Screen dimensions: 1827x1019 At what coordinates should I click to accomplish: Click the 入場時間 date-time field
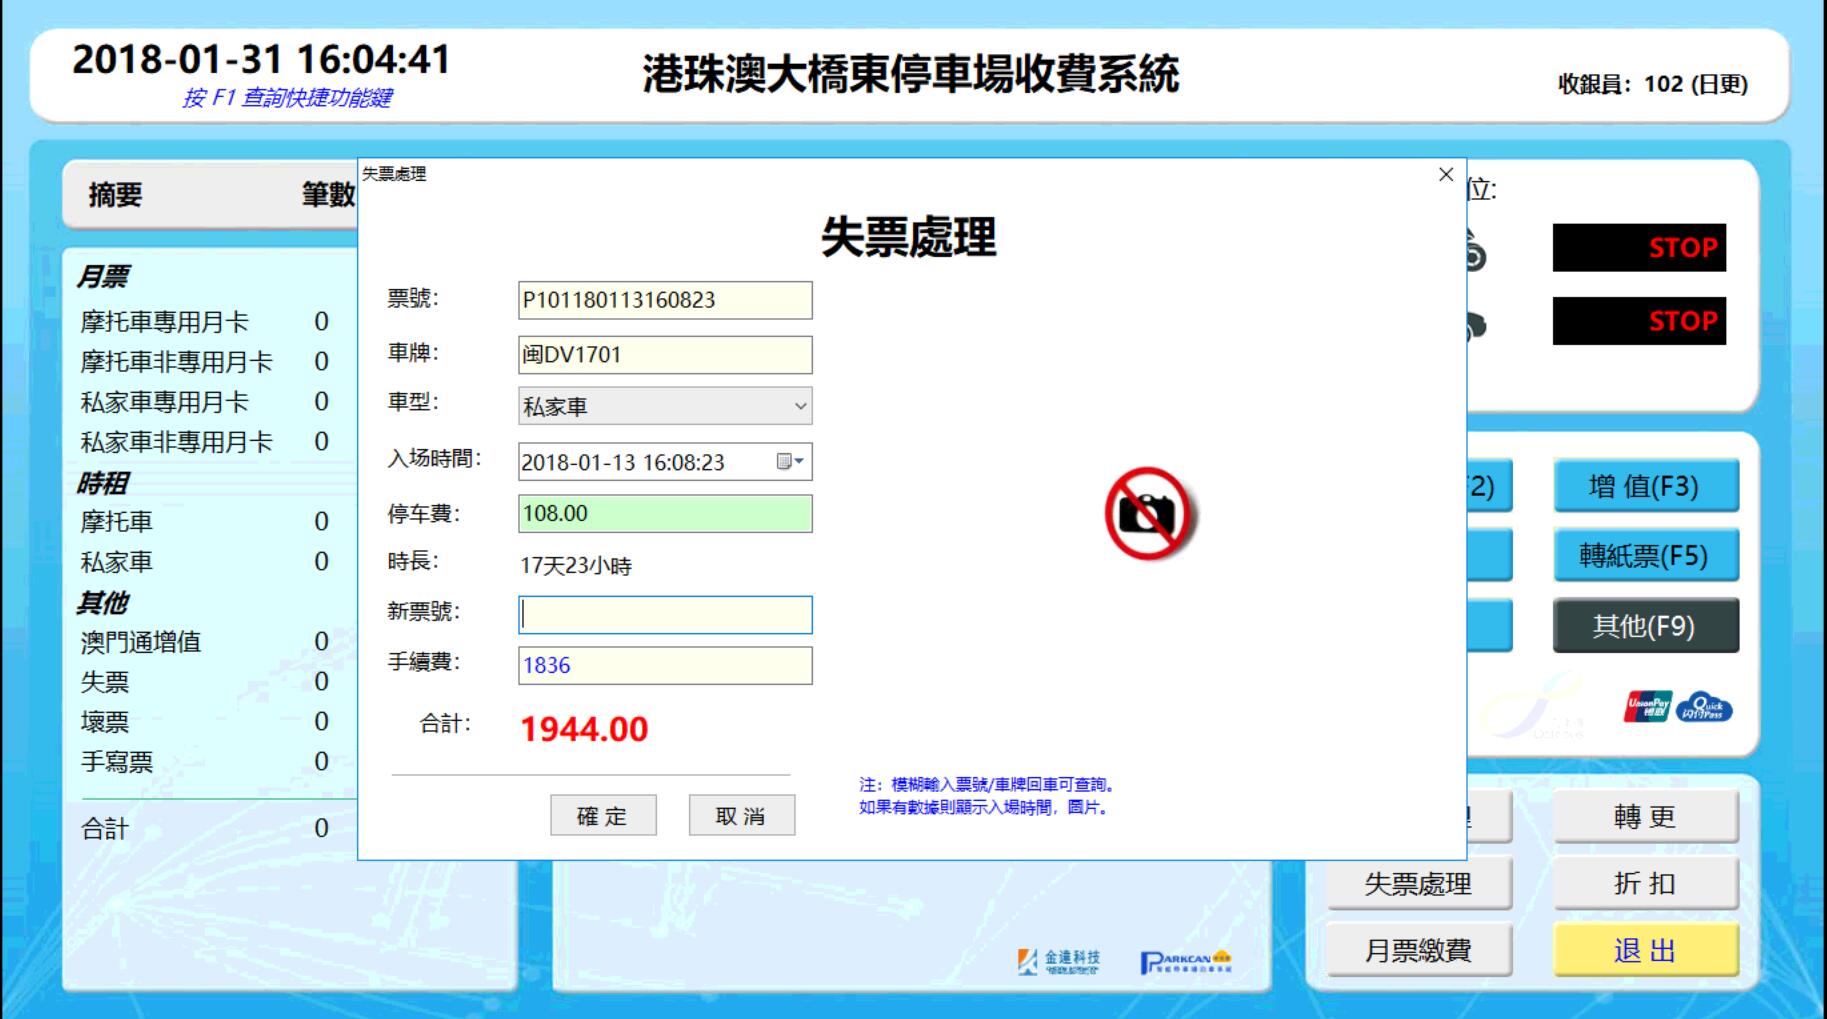645,462
